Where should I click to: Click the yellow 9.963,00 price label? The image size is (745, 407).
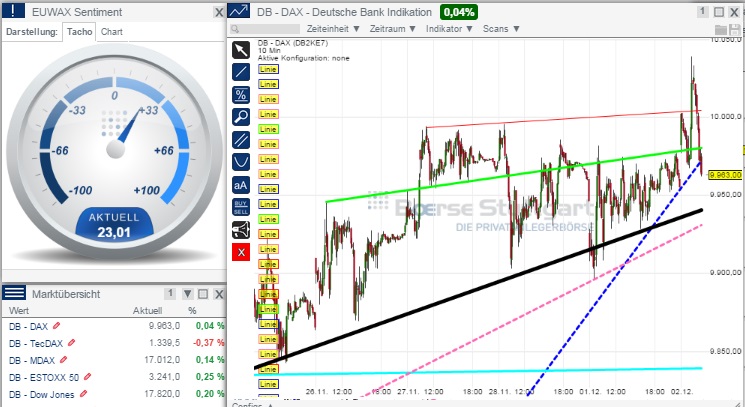tap(725, 175)
